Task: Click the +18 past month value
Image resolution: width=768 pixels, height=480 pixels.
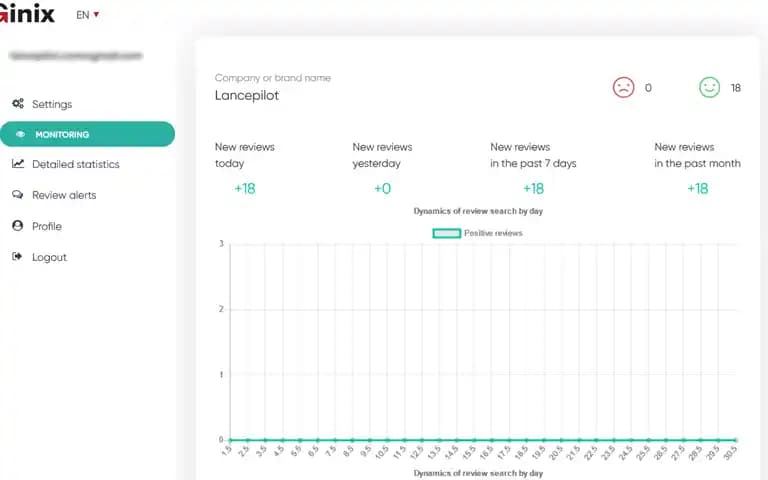Action: [x=697, y=189]
